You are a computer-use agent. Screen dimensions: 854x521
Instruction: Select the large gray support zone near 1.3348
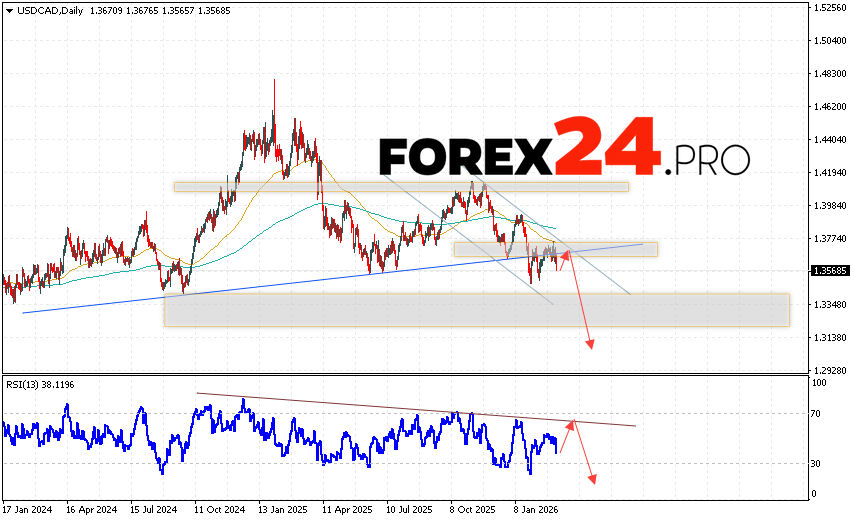pyautogui.click(x=476, y=309)
